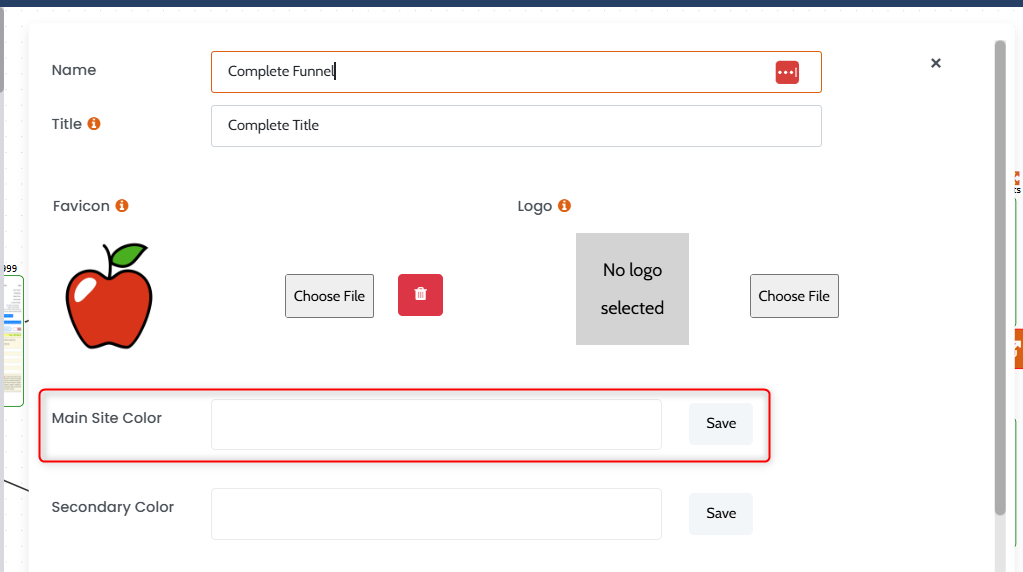The height and width of the screenshot is (572, 1023).
Task: Save the Secondary Color
Action: click(720, 513)
